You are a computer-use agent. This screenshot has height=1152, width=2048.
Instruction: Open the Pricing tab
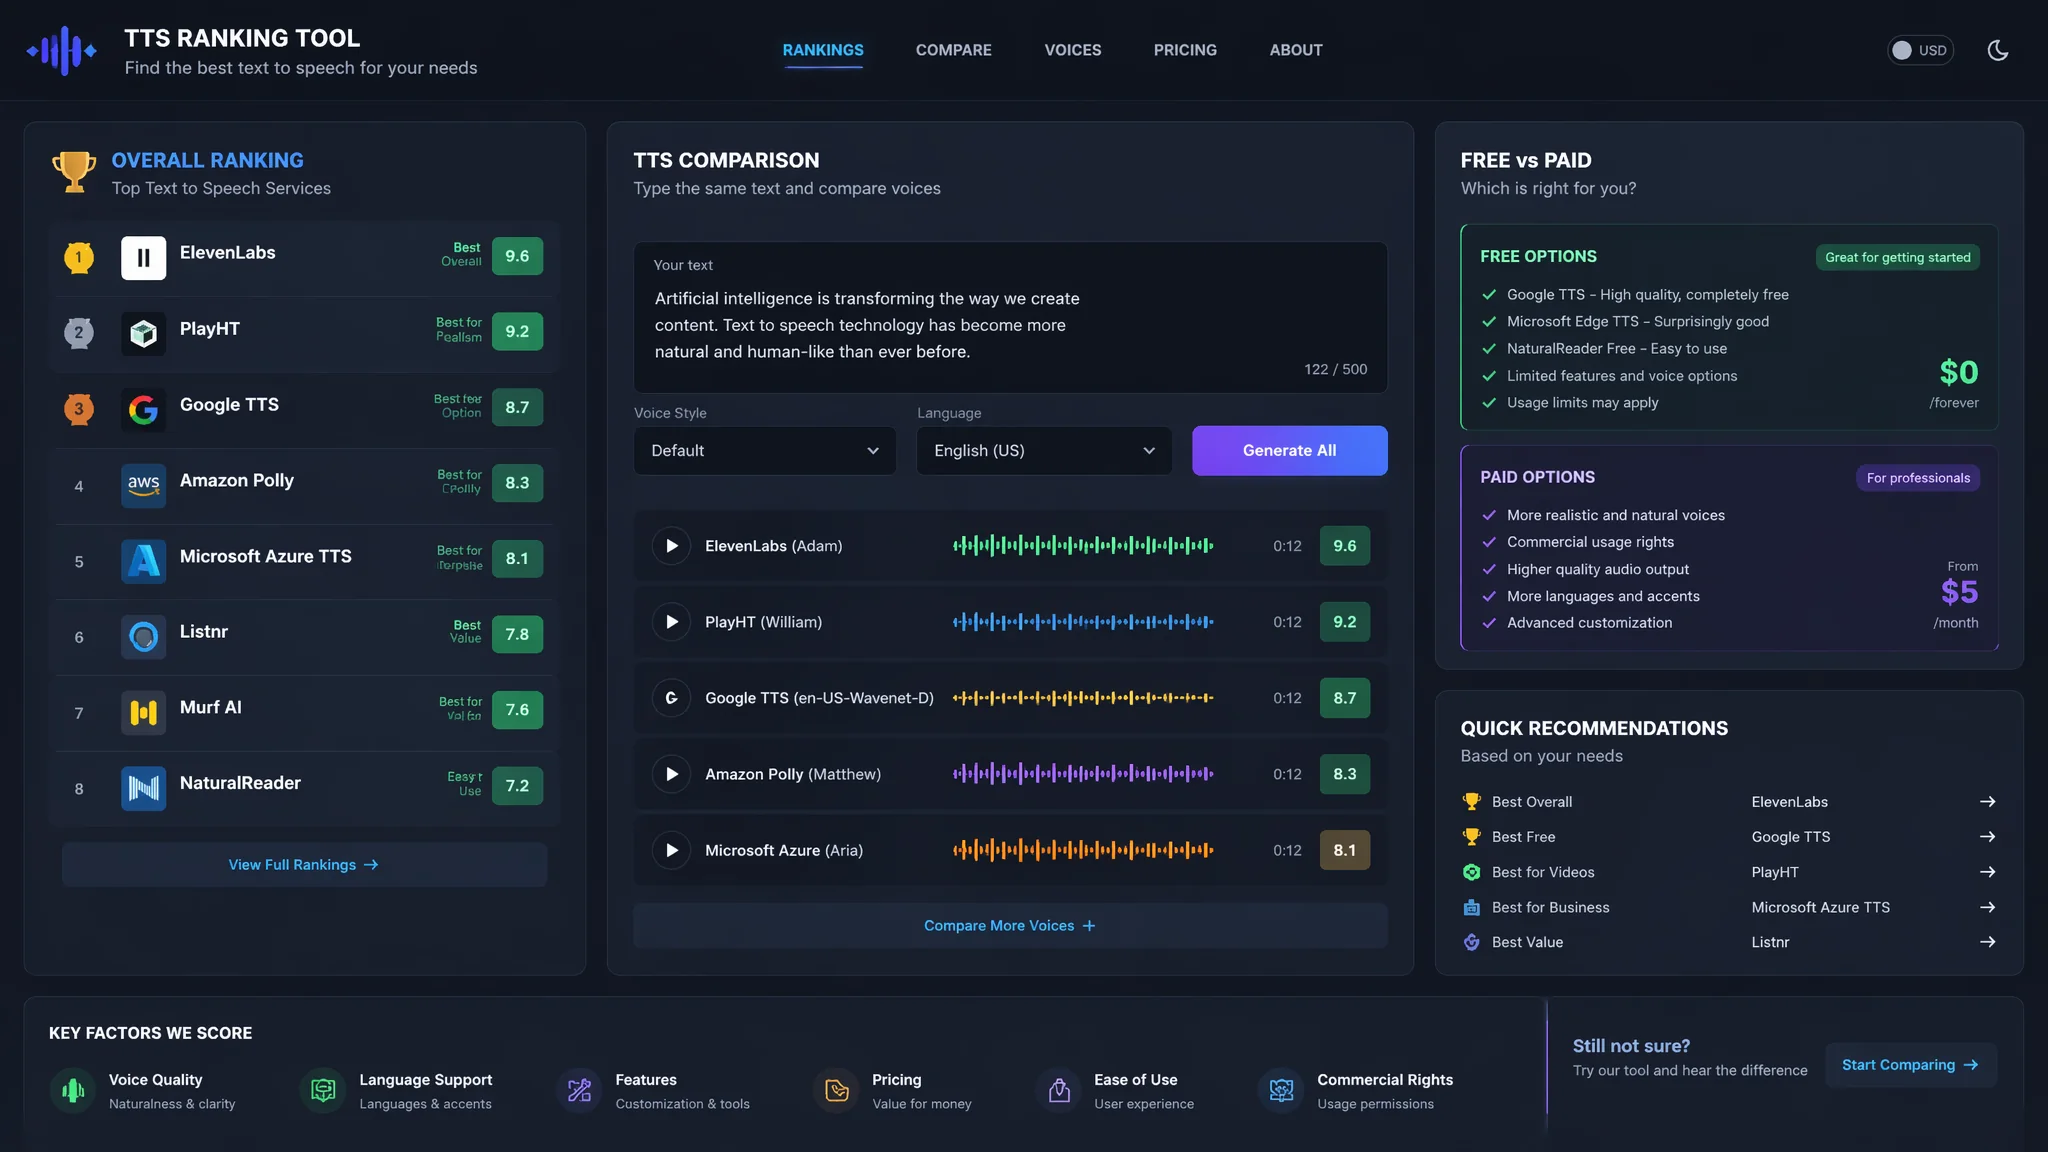point(1185,50)
